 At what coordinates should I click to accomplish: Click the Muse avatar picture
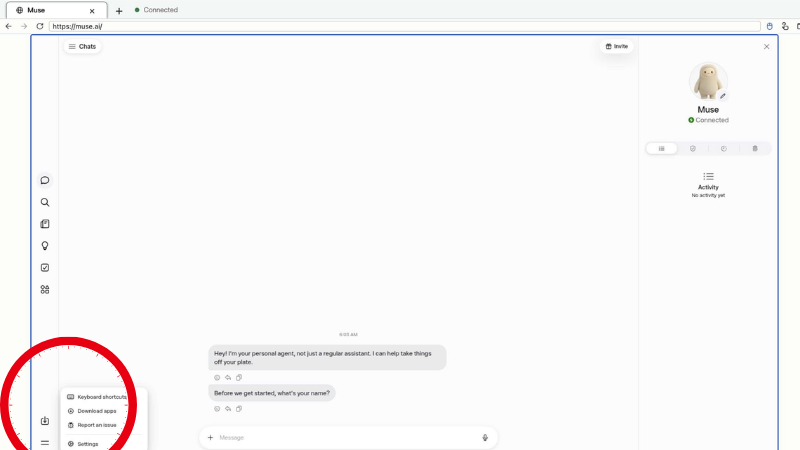pyautogui.click(x=708, y=81)
